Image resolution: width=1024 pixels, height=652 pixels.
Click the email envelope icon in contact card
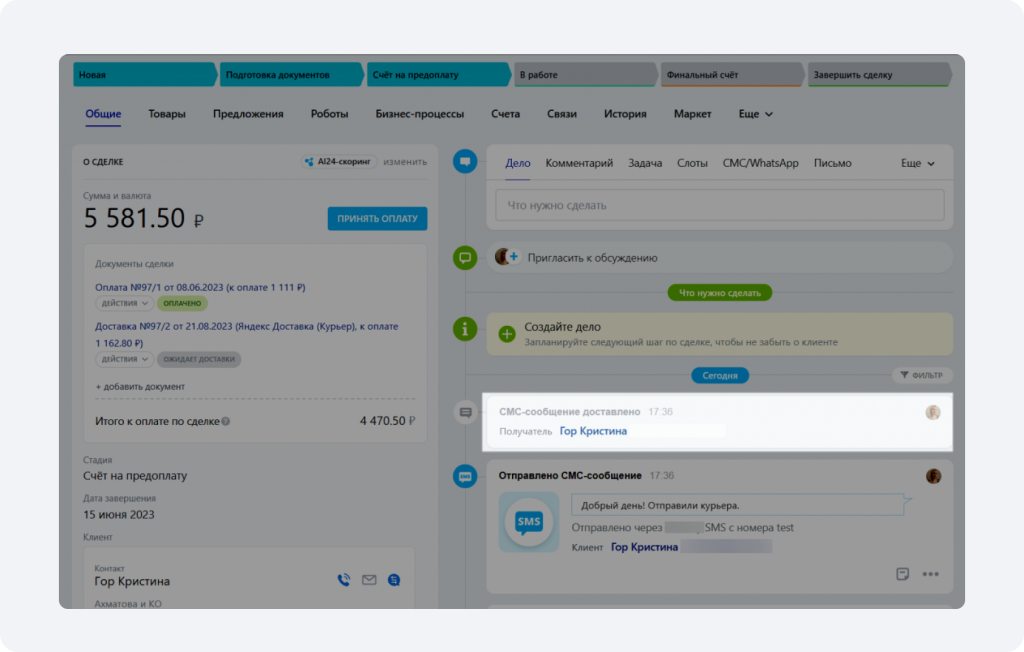[369, 579]
